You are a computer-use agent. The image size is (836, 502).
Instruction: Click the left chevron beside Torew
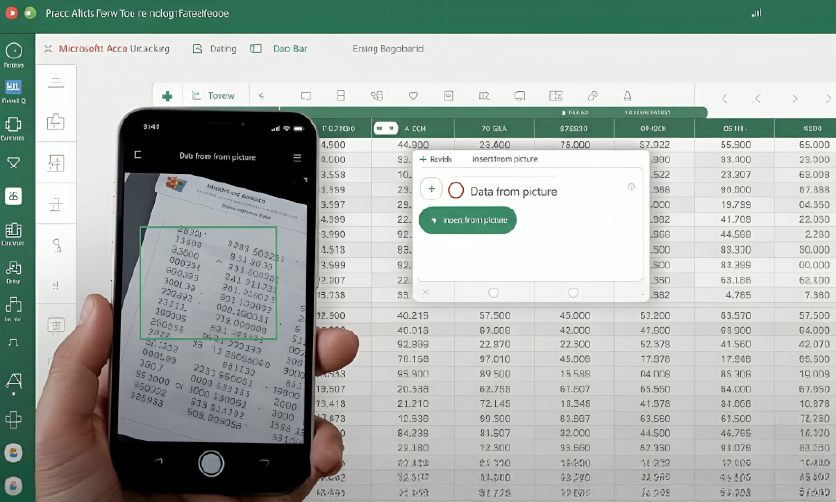pos(261,96)
